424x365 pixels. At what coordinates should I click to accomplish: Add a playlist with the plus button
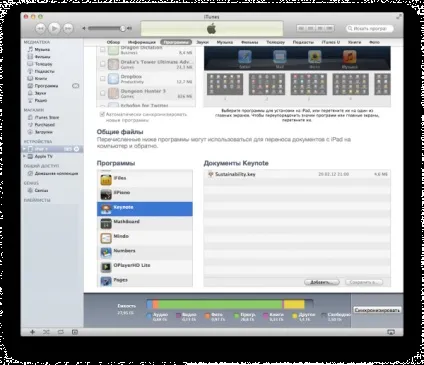(32, 332)
